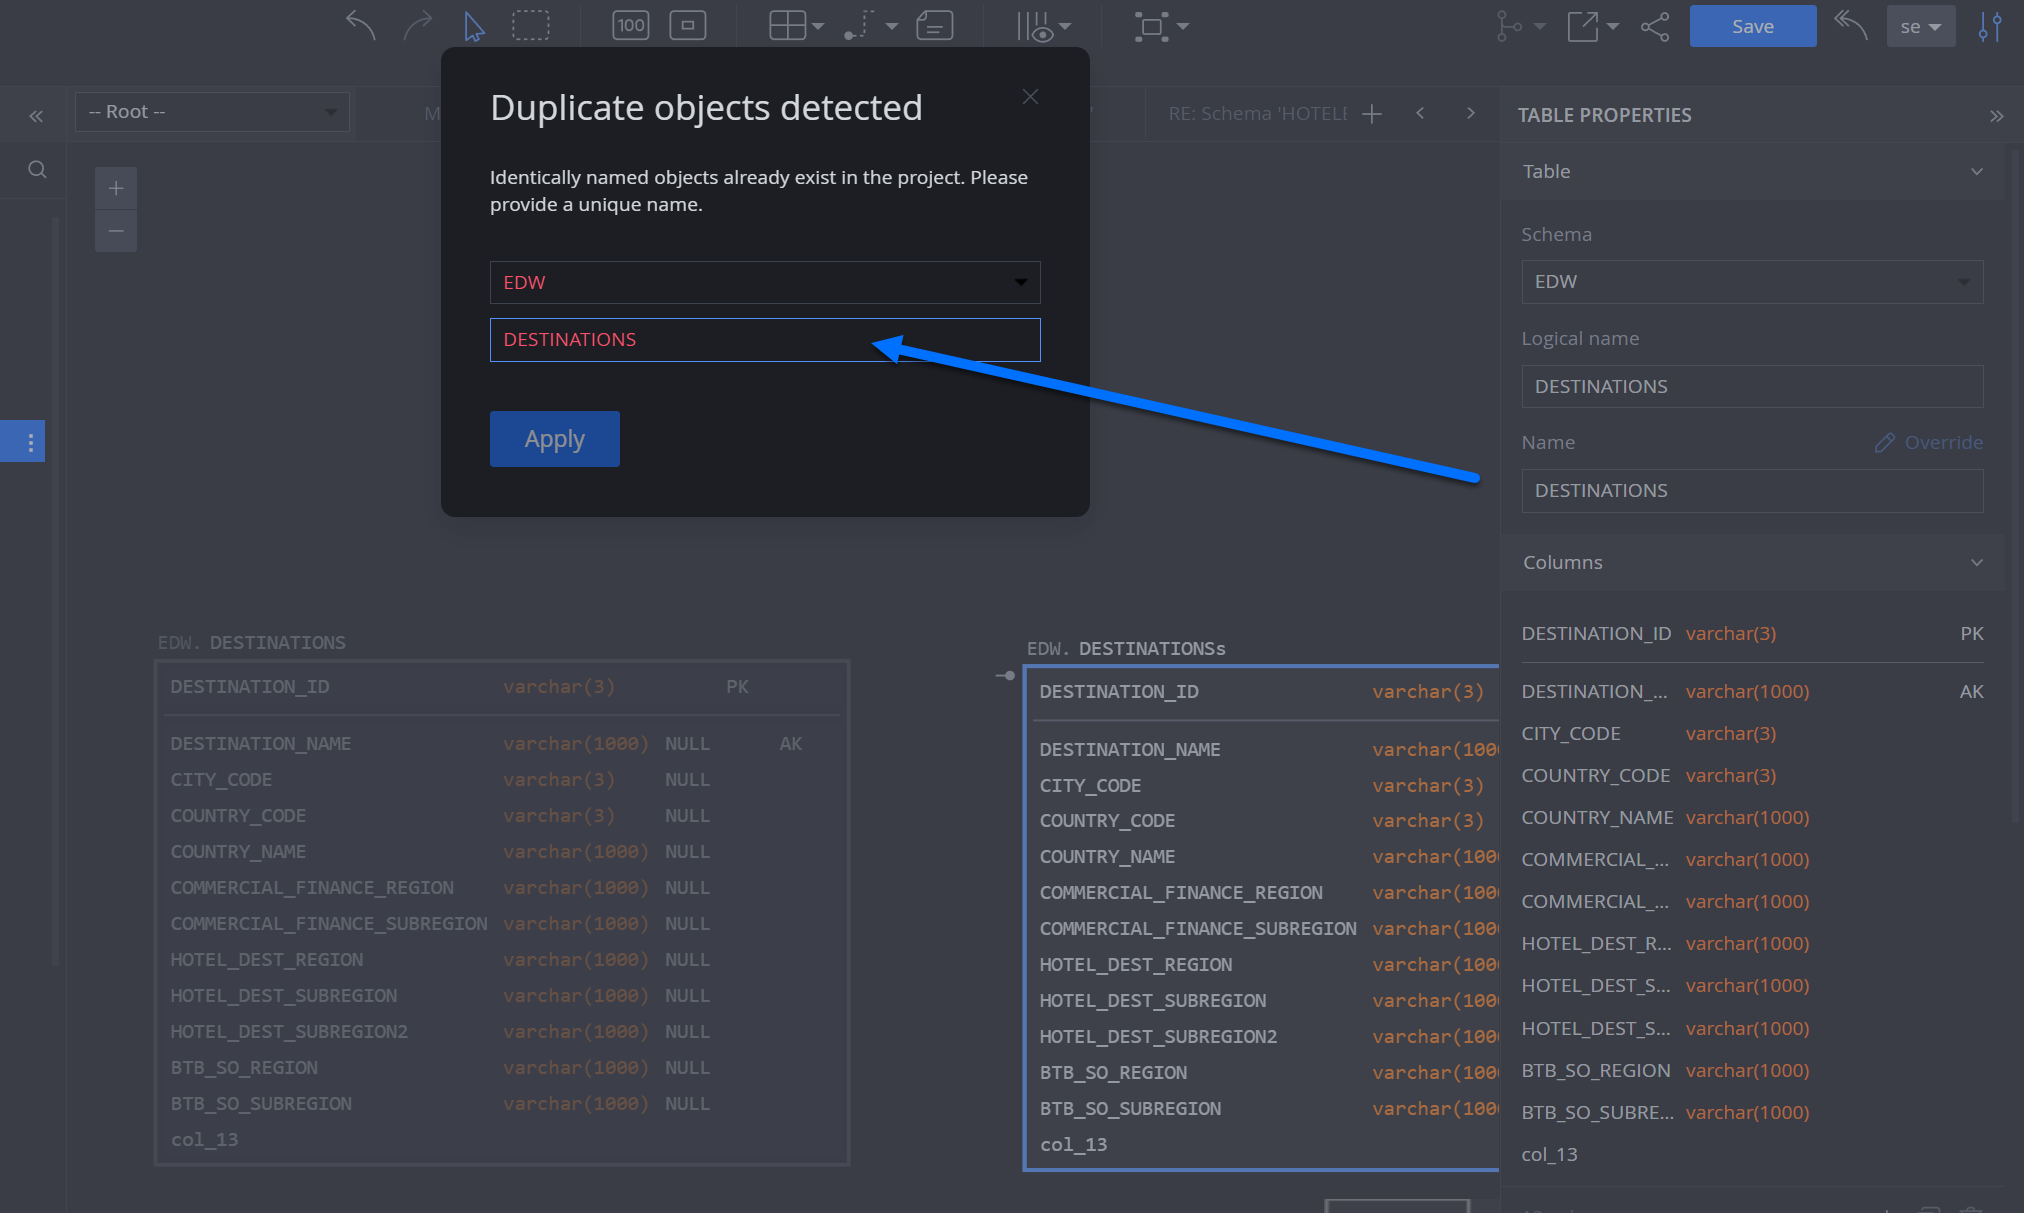Image resolution: width=2024 pixels, height=1213 pixels.
Task: Set zoom to 100 percent
Action: [x=630, y=25]
